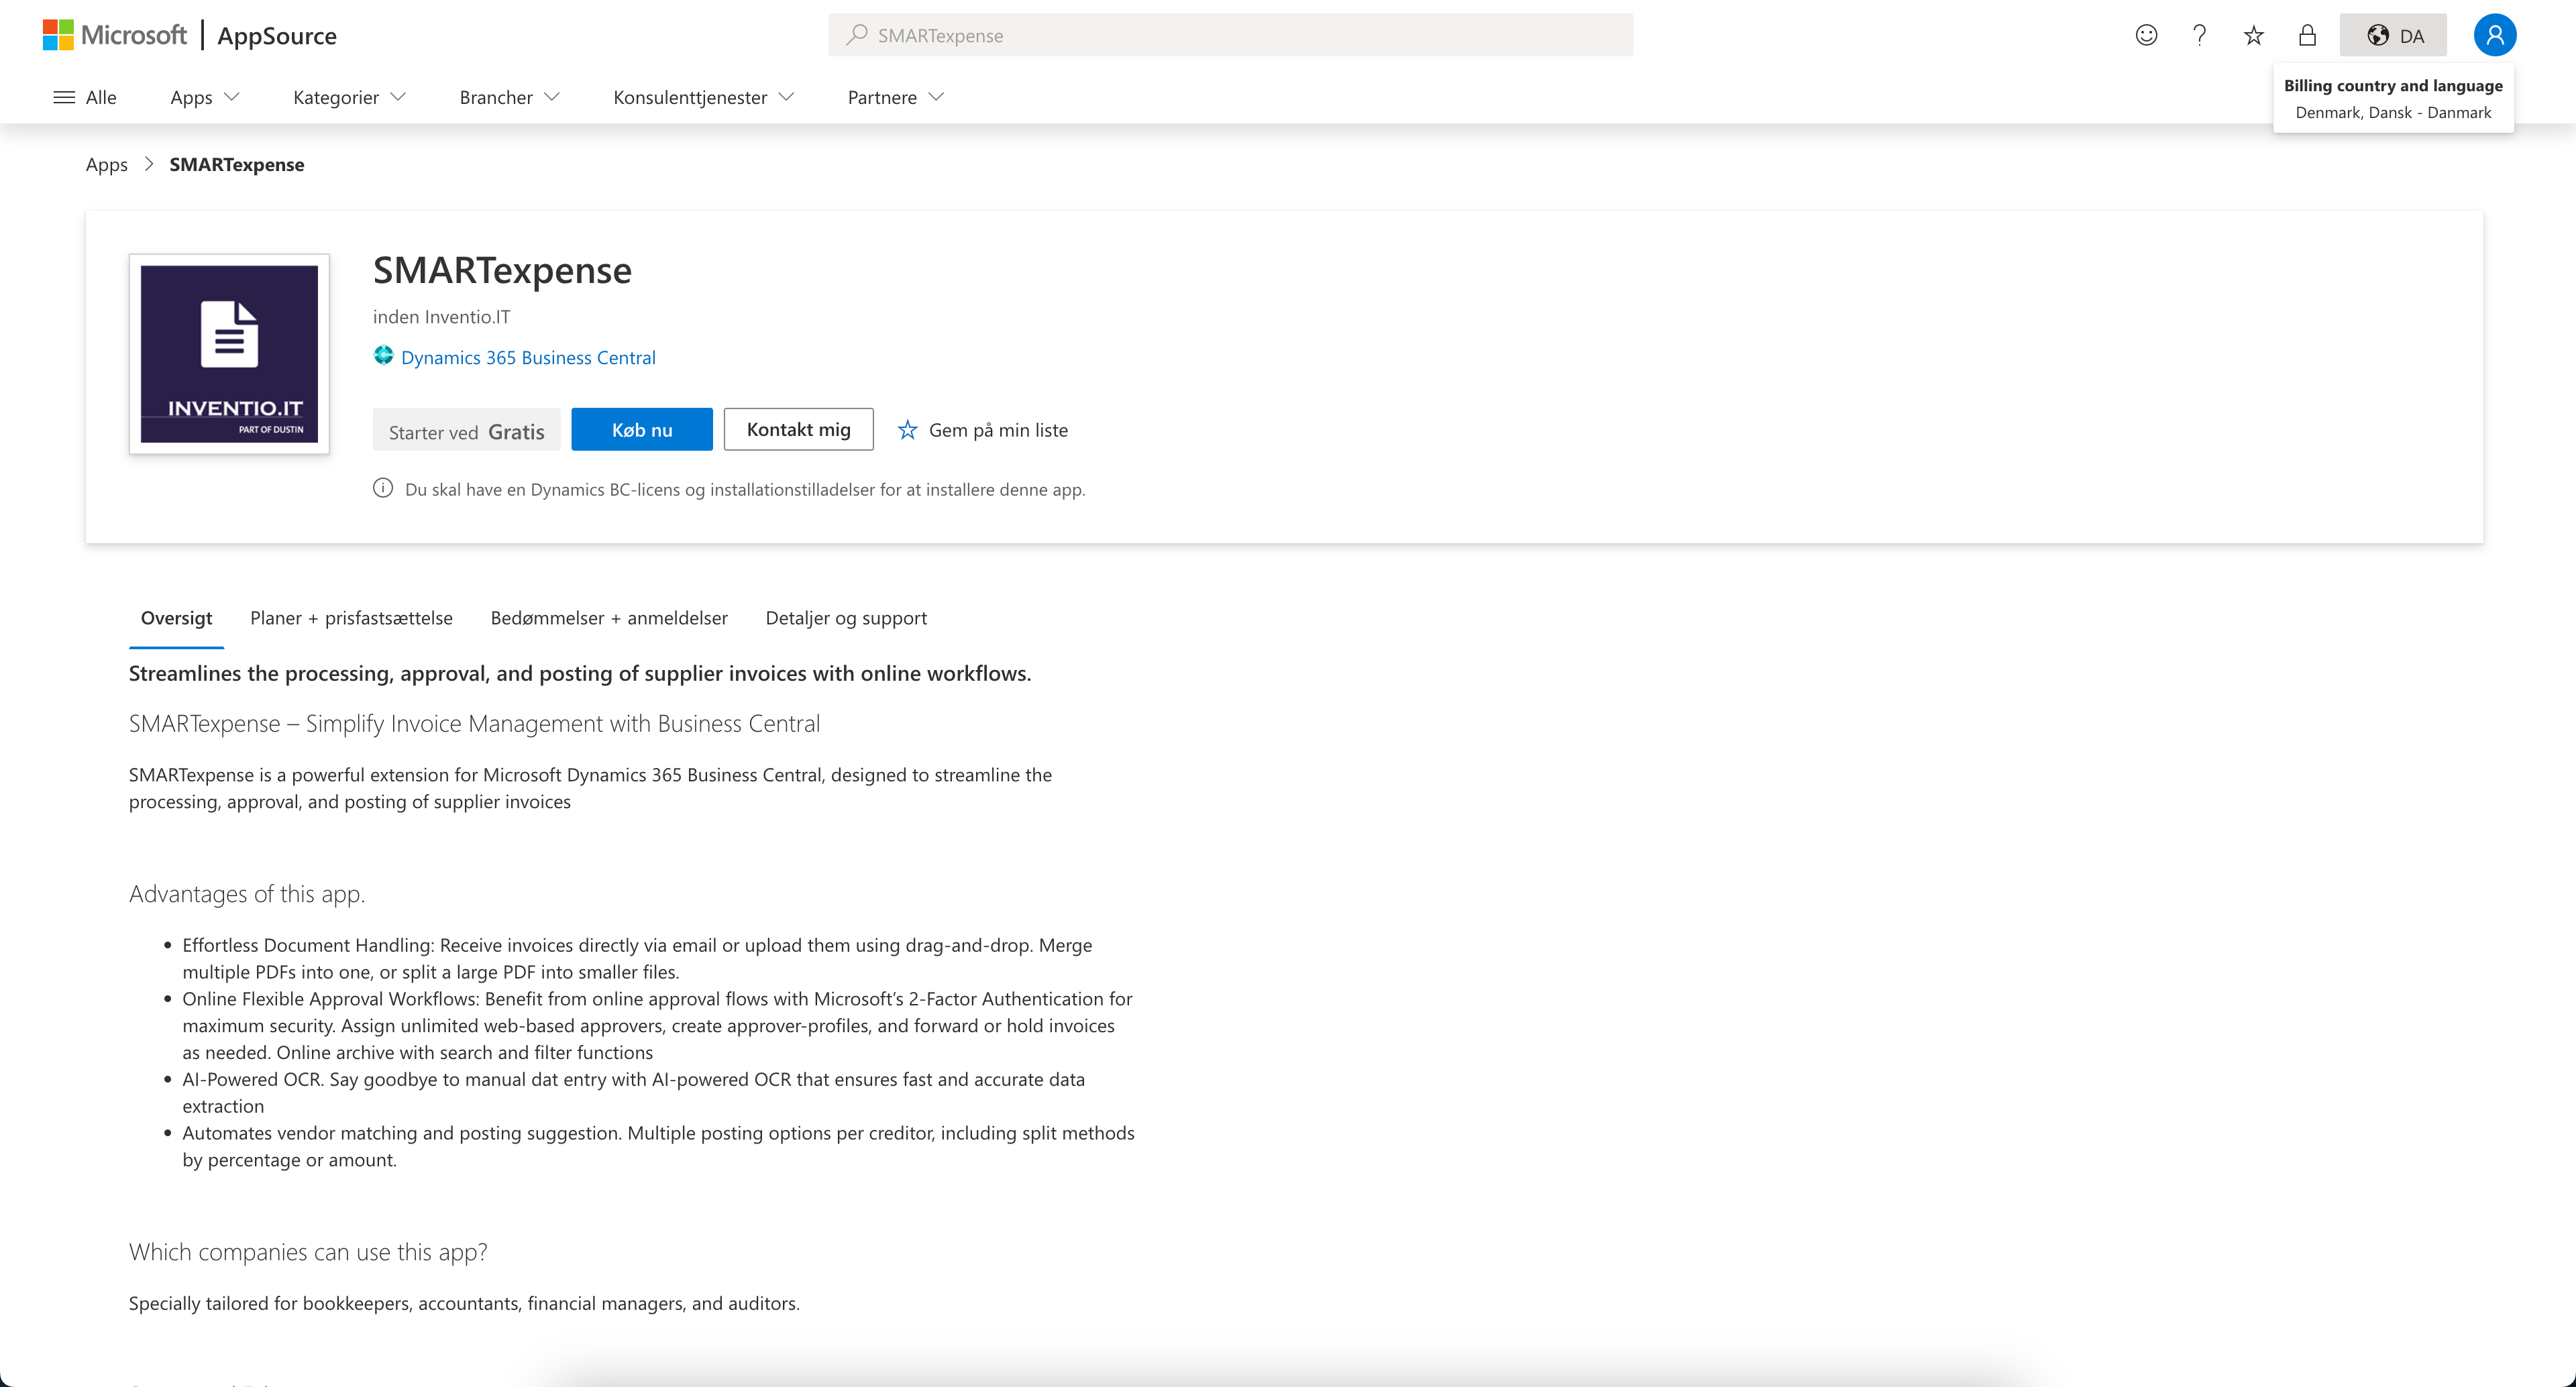Open Konsulenttjenester dropdown menu
This screenshot has width=2576, height=1387.
(703, 97)
